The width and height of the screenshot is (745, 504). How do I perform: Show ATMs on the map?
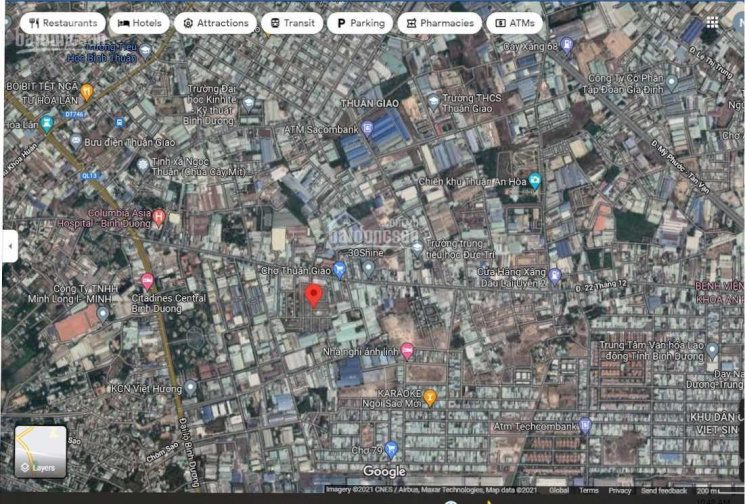pyautogui.click(x=514, y=23)
